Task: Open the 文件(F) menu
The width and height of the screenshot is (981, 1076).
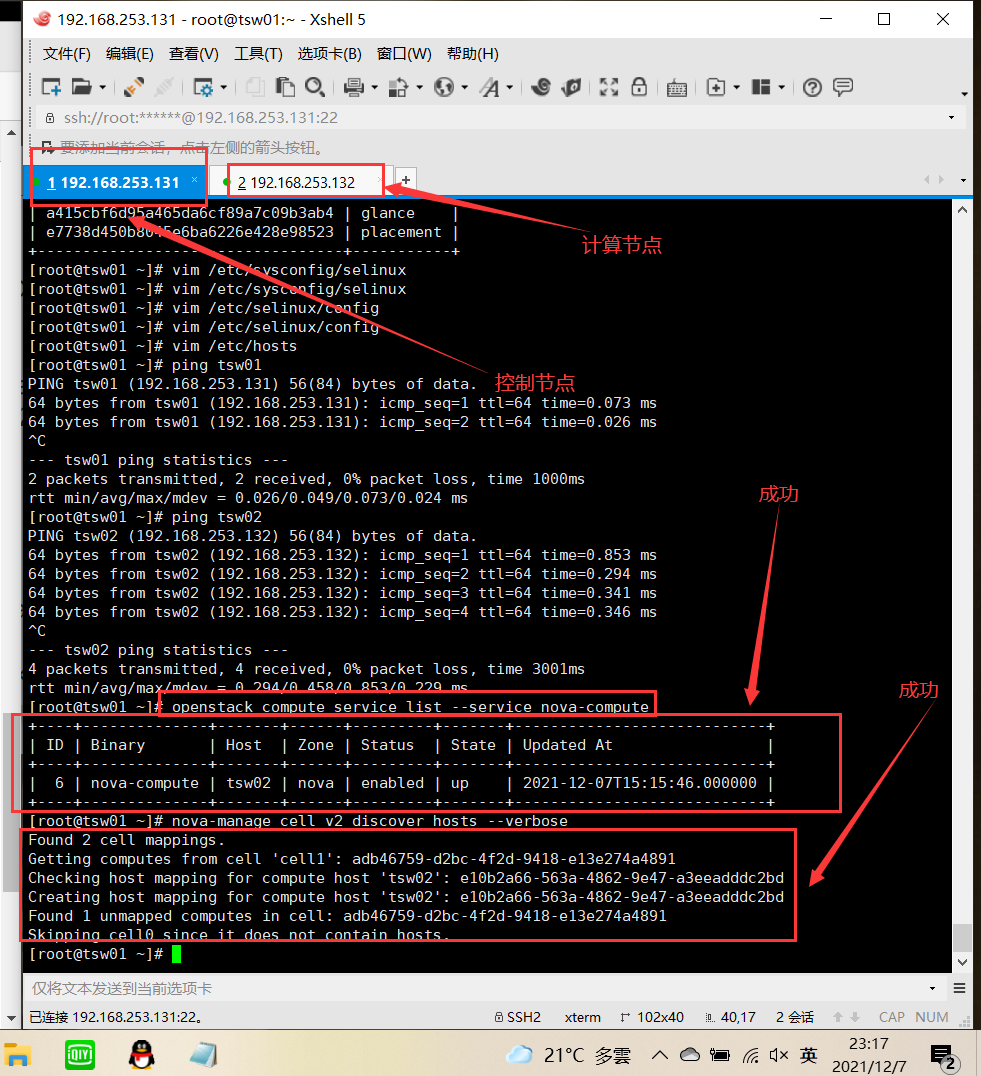Action: 67,54
